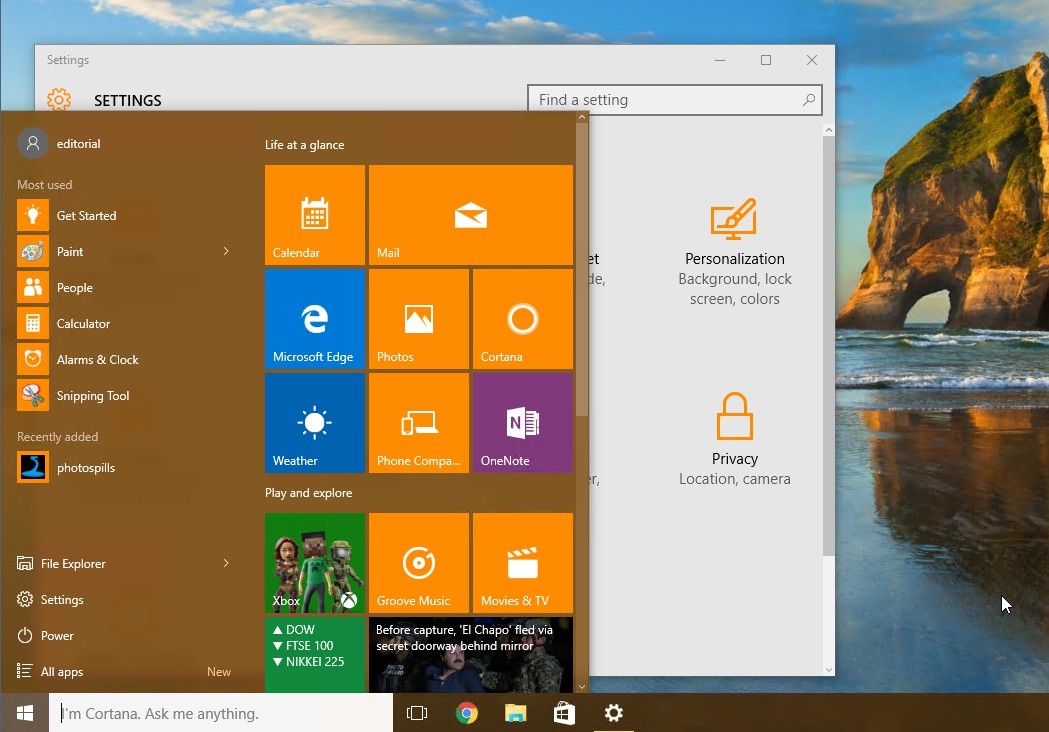Launch Calculator from Most used

[124, 324]
